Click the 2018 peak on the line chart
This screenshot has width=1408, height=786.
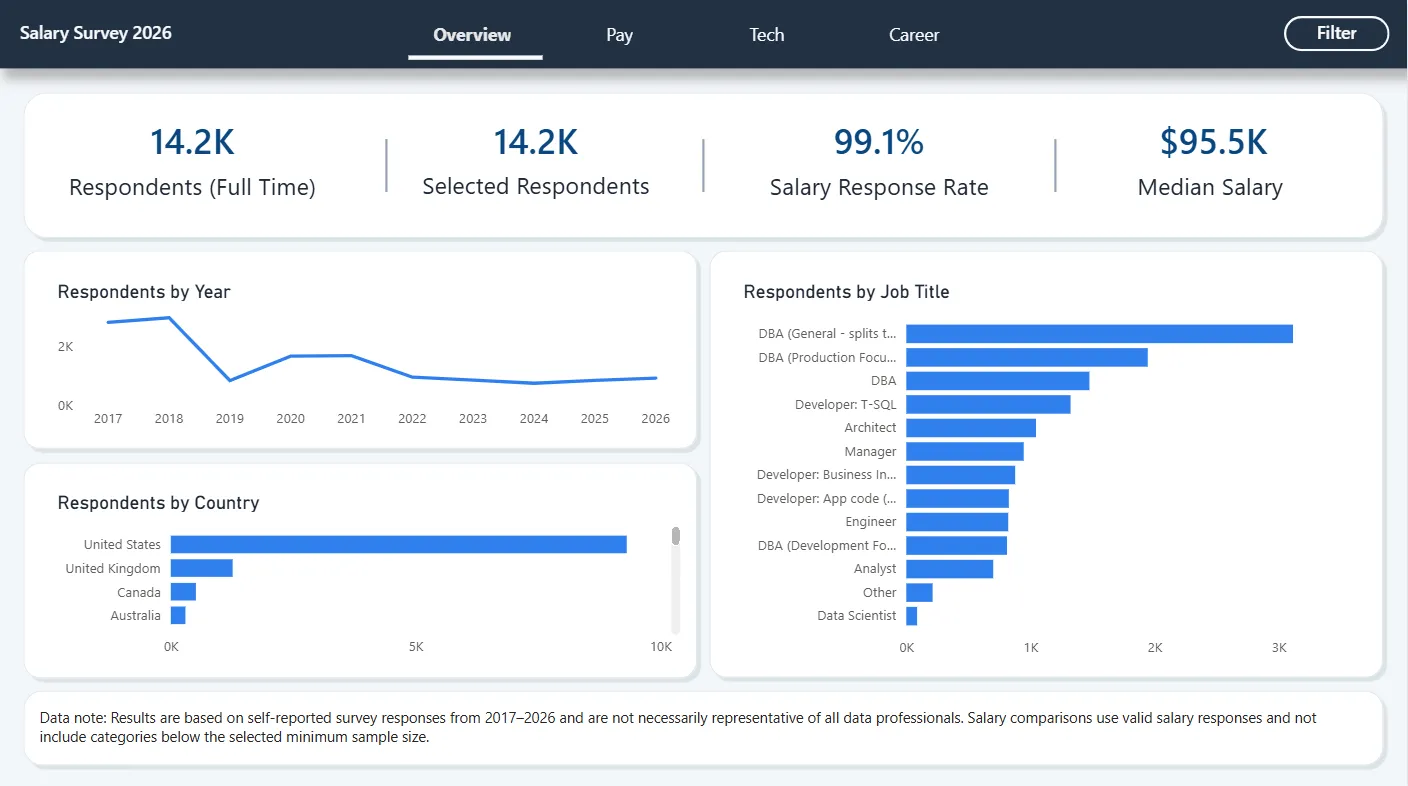(169, 317)
